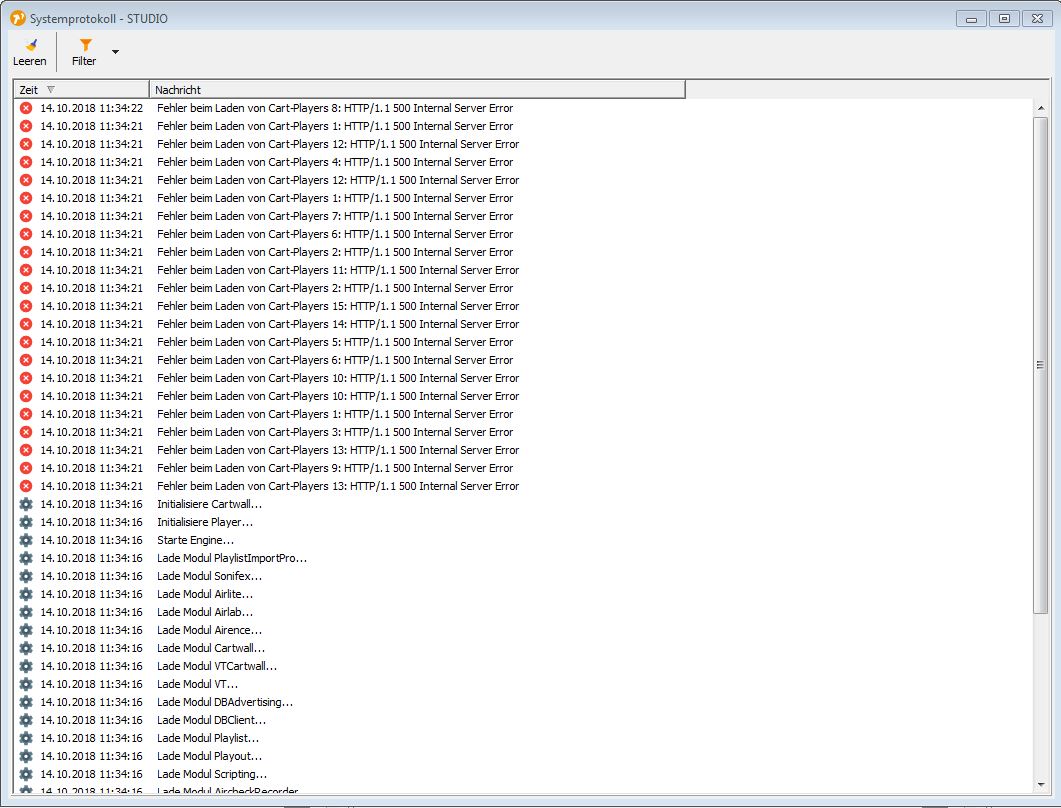
Task: Click gear icon beside Initialisiere Cartwall
Action: click(x=26, y=504)
